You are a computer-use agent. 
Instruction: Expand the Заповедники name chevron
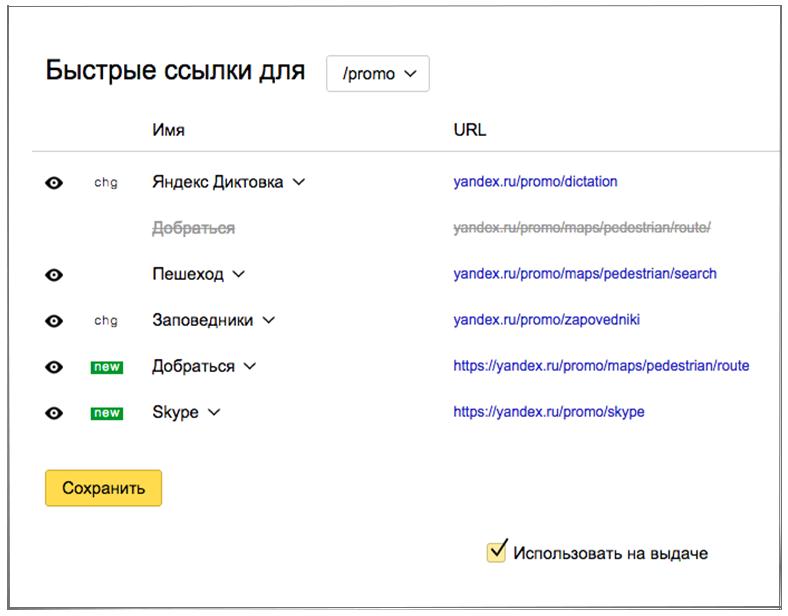pyautogui.click(x=269, y=320)
